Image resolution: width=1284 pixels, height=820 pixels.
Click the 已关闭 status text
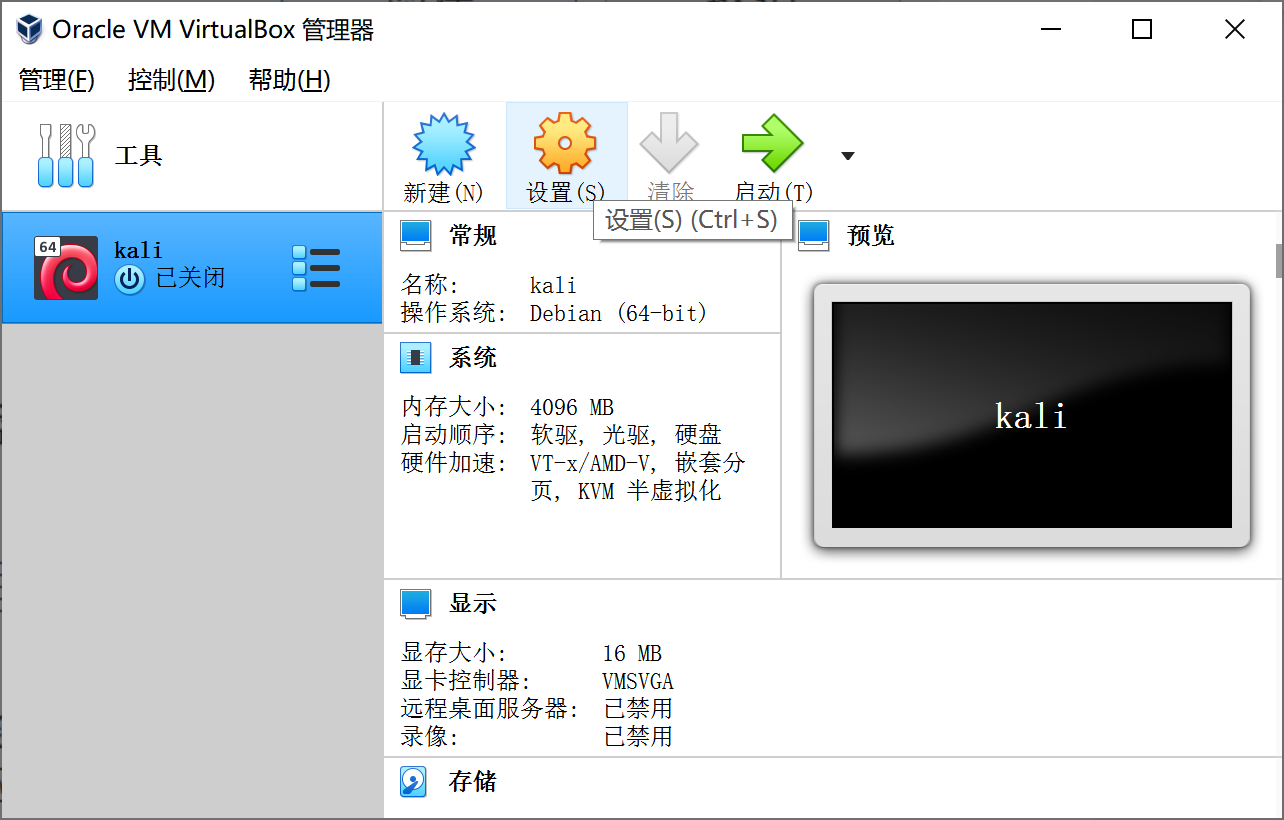pyautogui.click(x=191, y=278)
